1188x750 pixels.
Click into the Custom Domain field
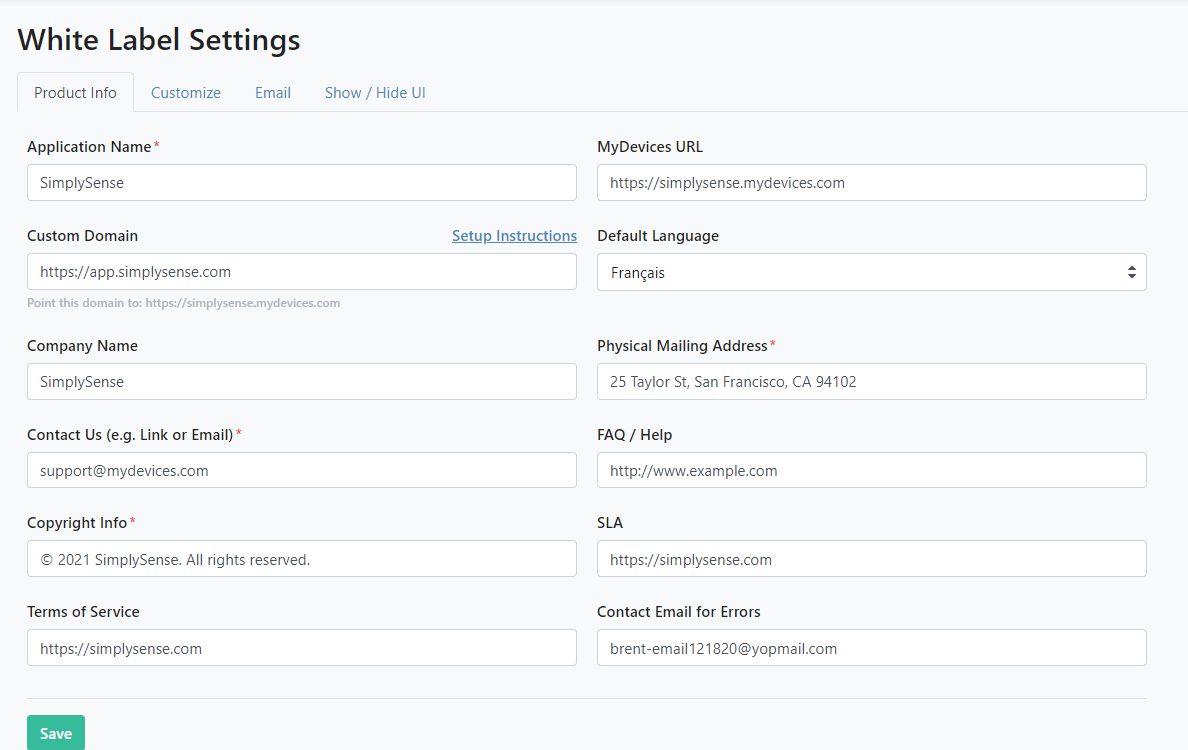click(301, 272)
